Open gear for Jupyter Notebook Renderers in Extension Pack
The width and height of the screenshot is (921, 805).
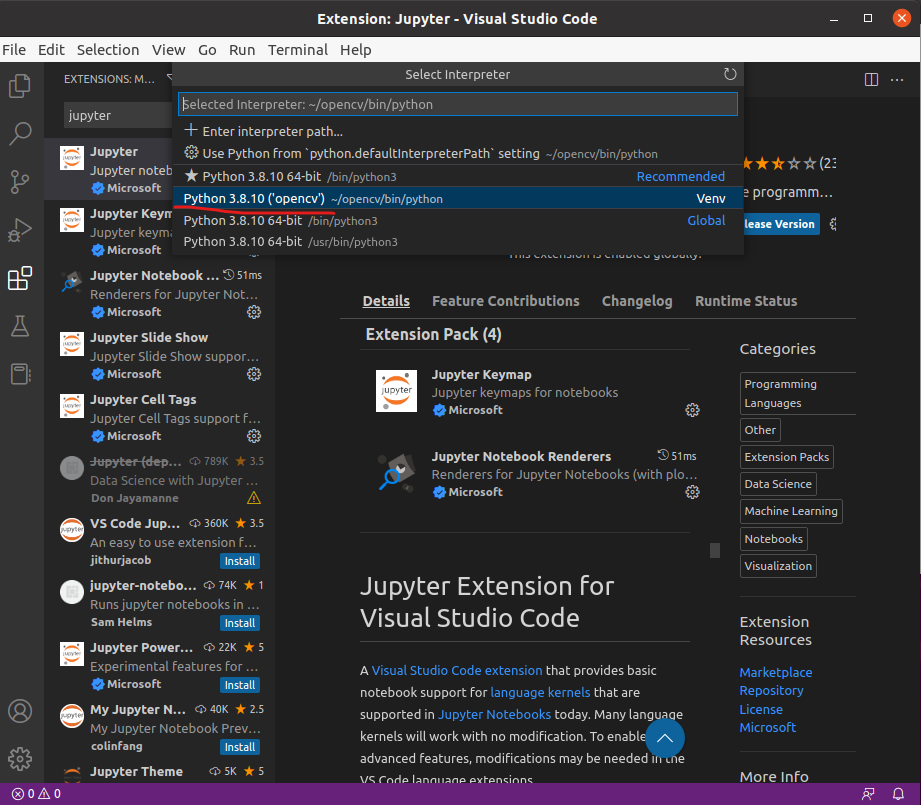click(693, 492)
